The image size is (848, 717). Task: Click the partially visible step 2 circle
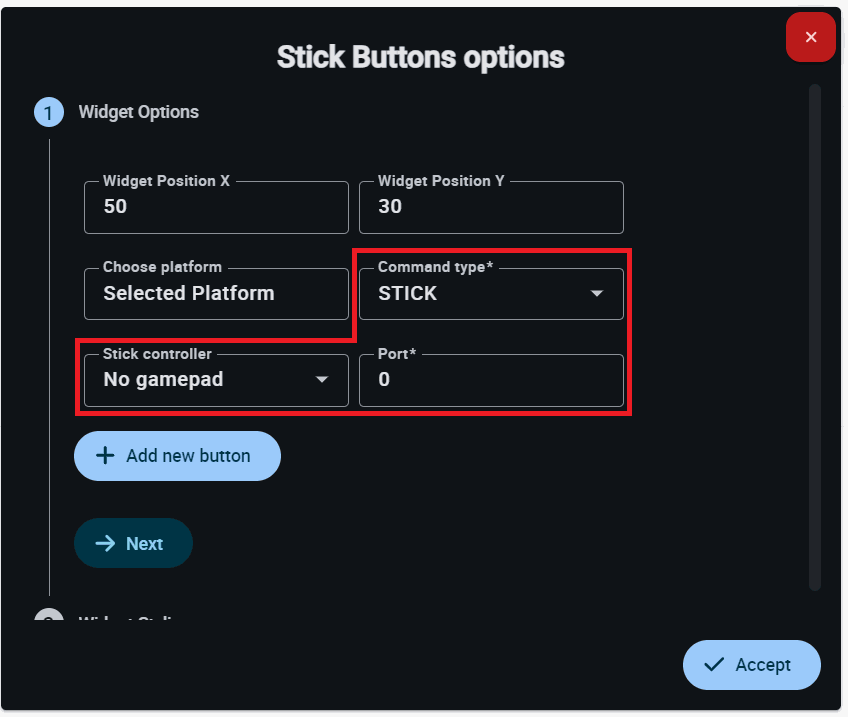pyautogui.click(x=48, y=618)
